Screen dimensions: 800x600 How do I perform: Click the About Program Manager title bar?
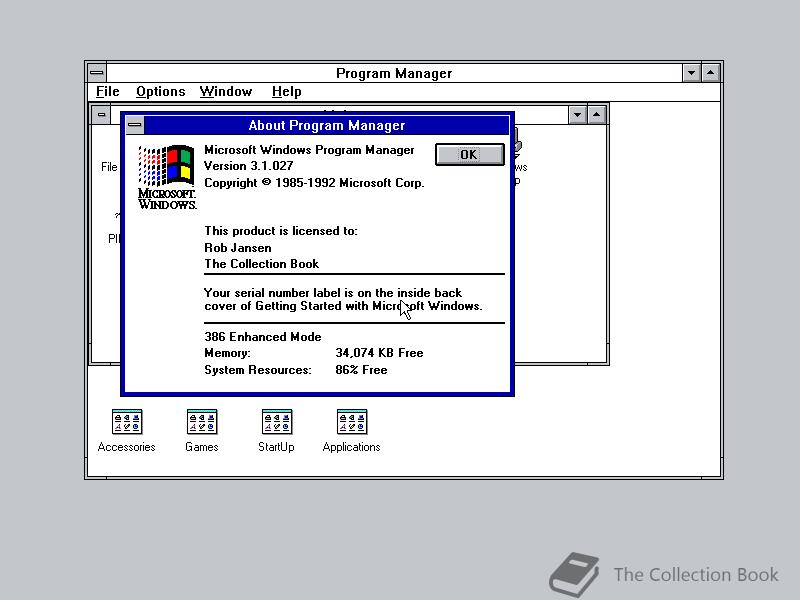(327, 125)
